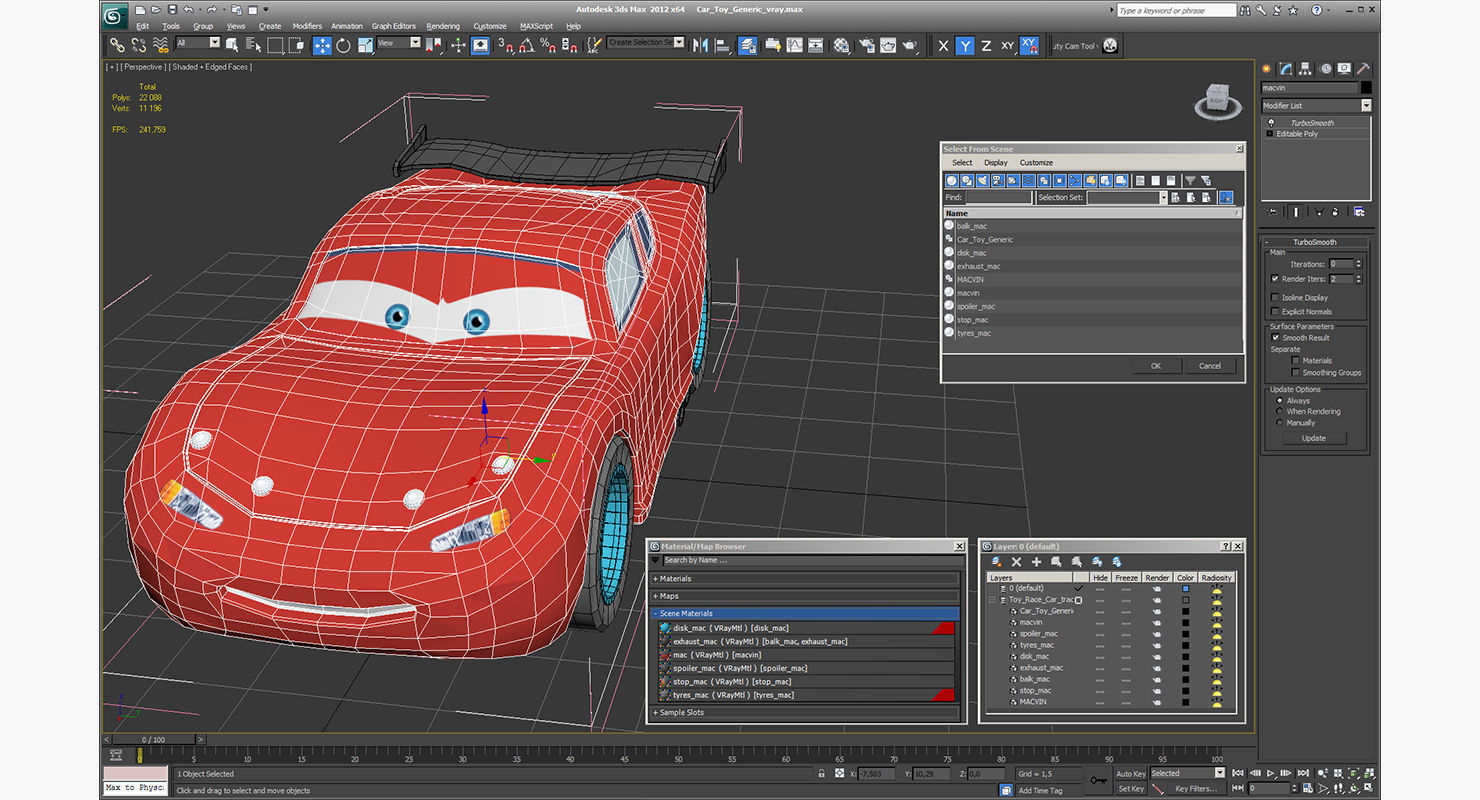Image resolution: width=1480 pixels, height=800 pixels.
Task: Toggle the TurboSmooth modifier lightbulb
Action: point(1271,122)
